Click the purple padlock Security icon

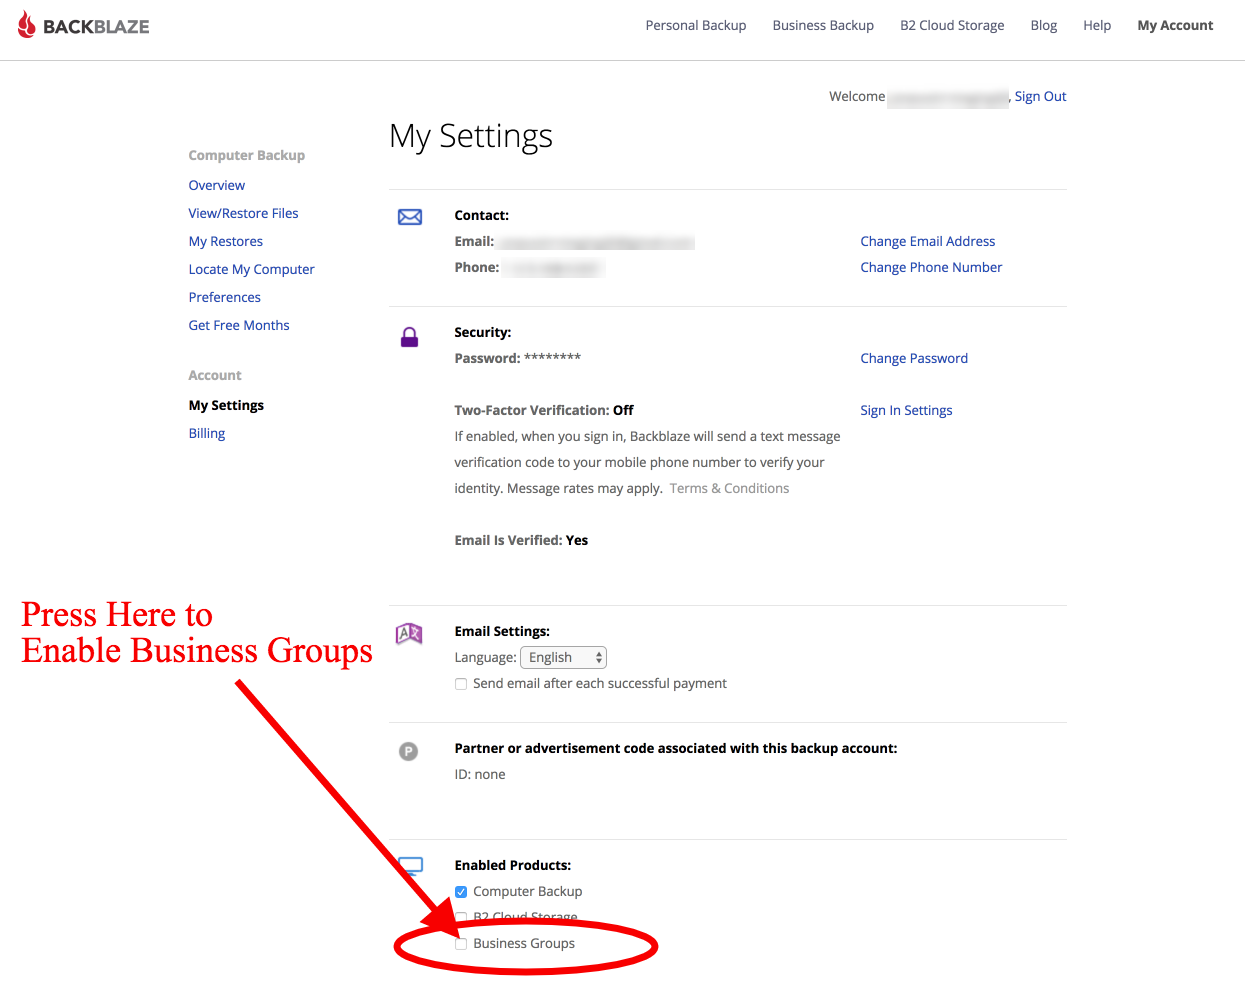pos(410,337)
